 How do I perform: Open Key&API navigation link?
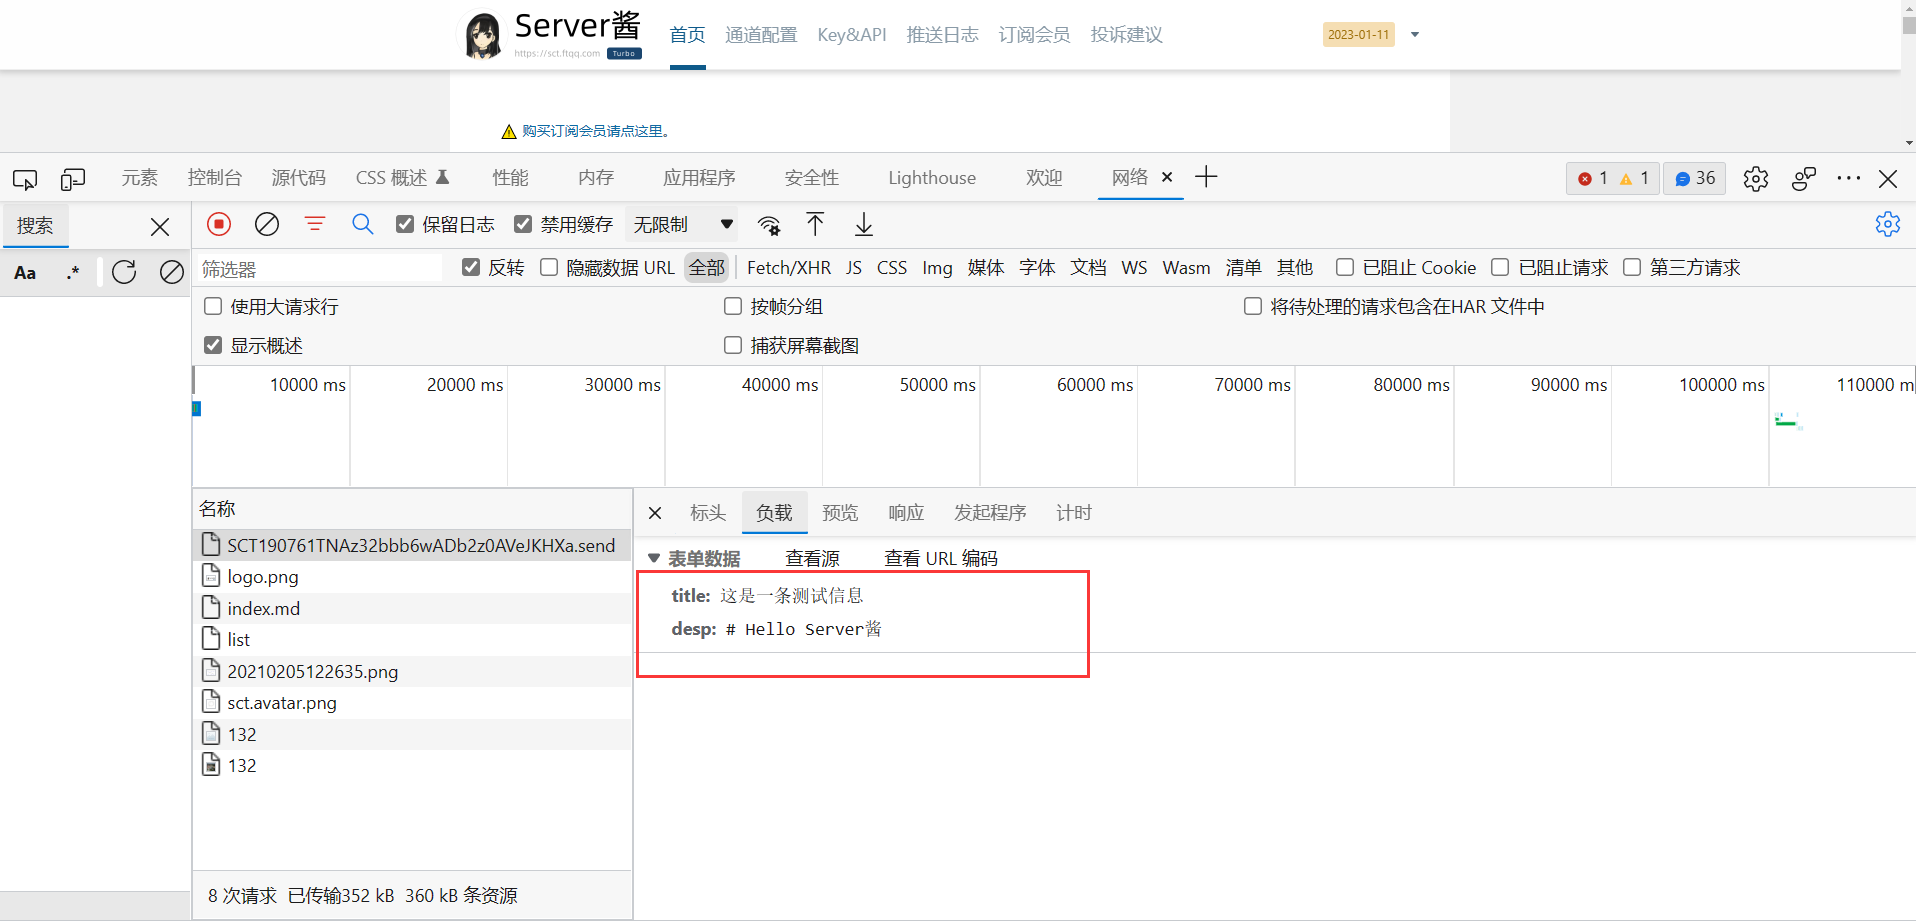tap(852, 35)
